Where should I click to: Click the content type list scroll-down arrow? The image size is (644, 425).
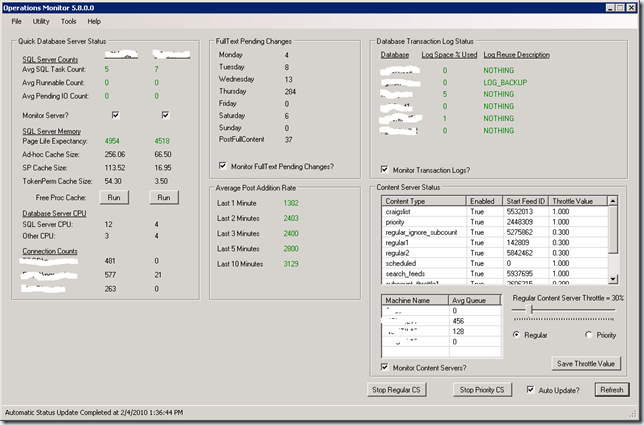pos(613,279)
